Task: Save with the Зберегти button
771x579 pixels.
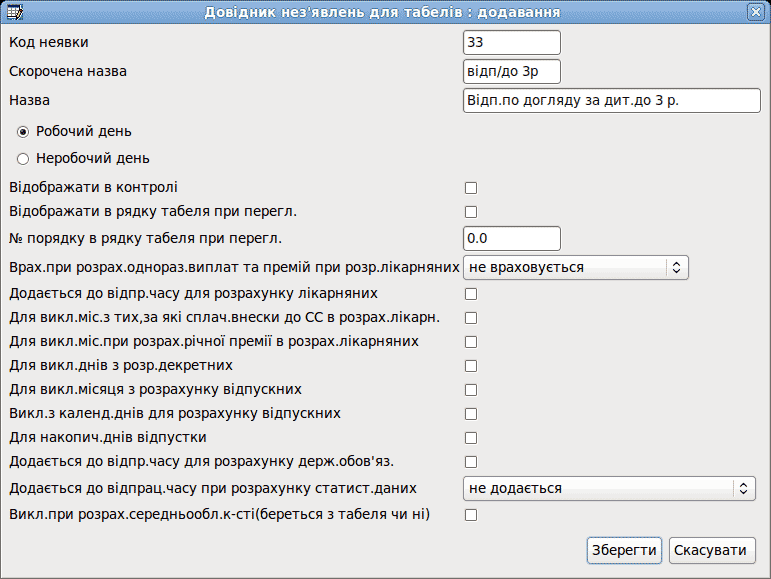Action: point(624,550)
